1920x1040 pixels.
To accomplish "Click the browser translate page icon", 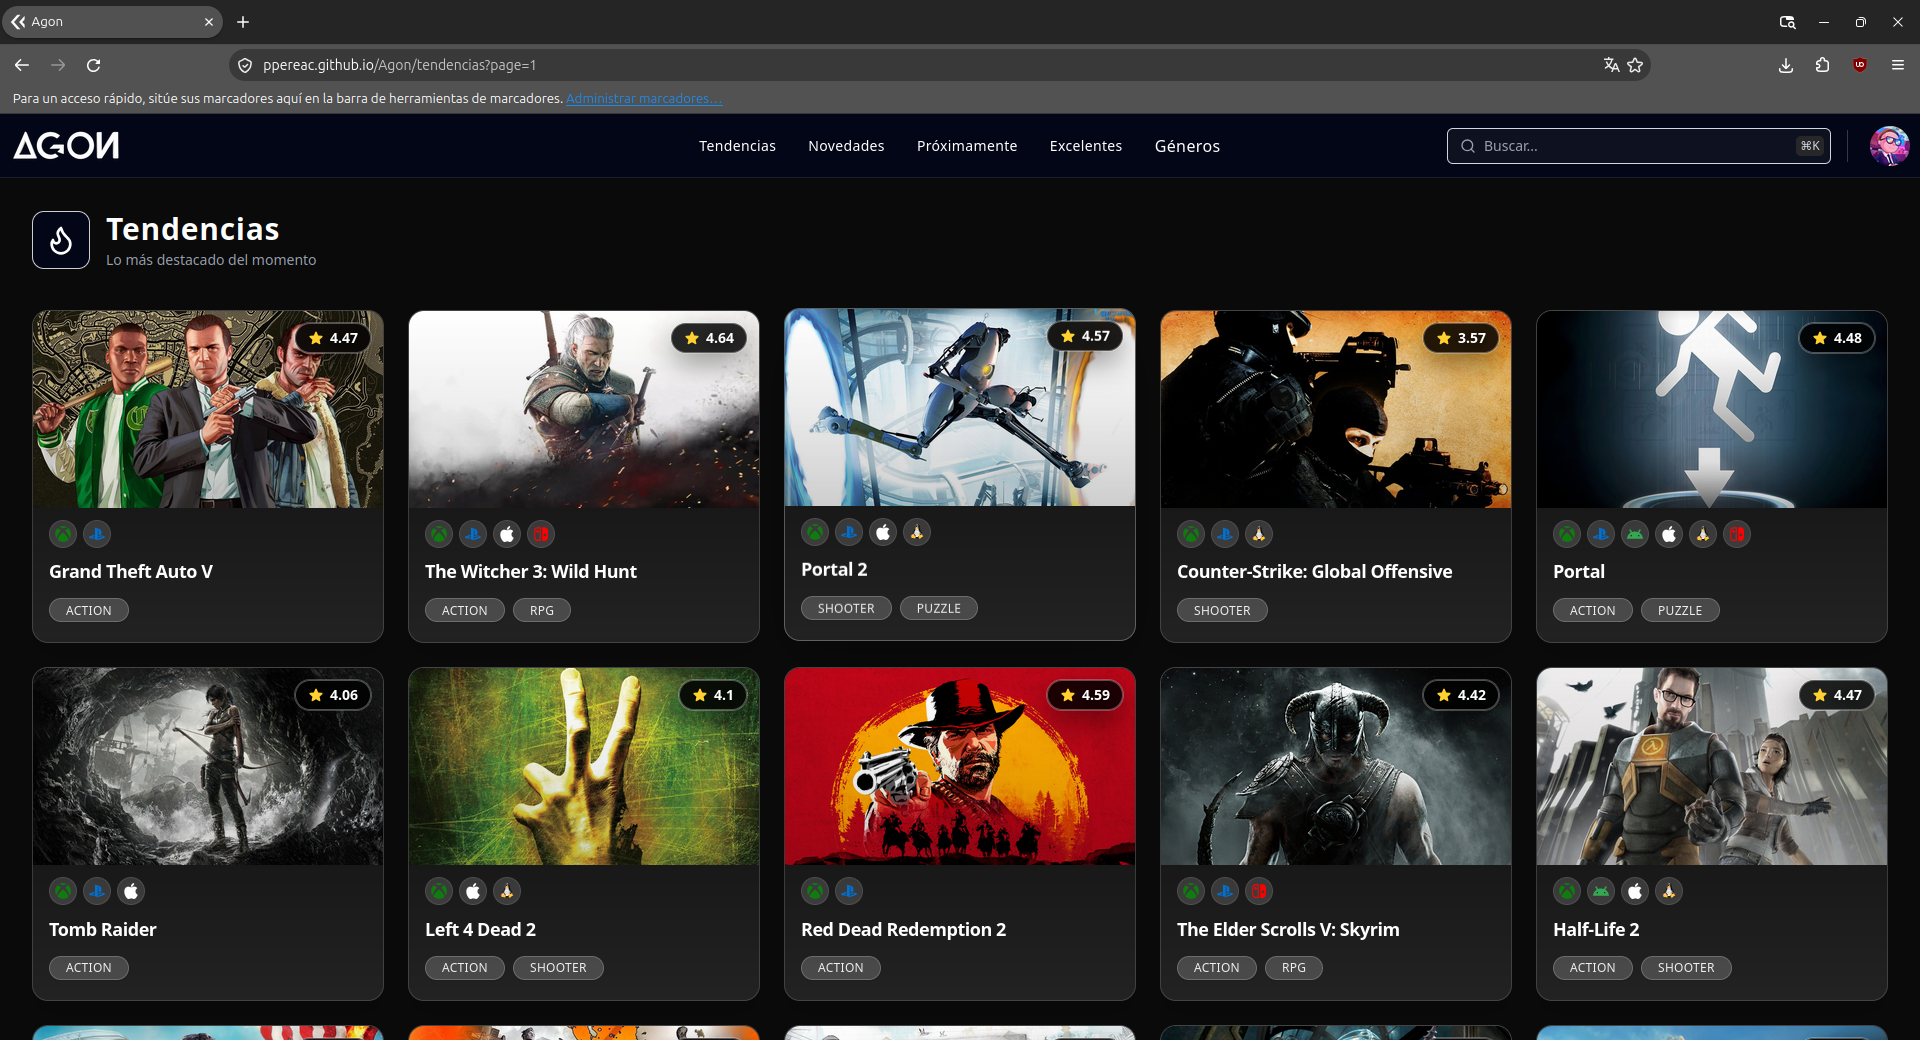I will (x=1611, y=65).
